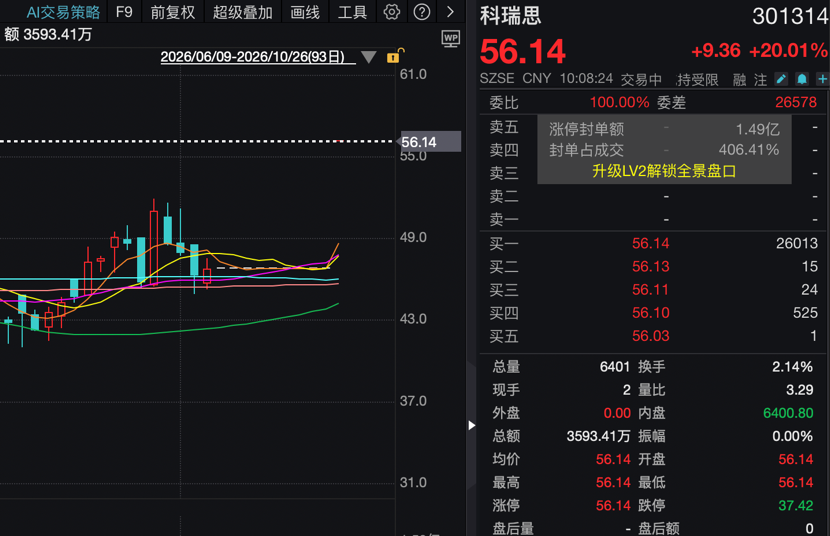Click 买四 price 56.10
This screenshot has width=830, height=536.
coord(651,313)
